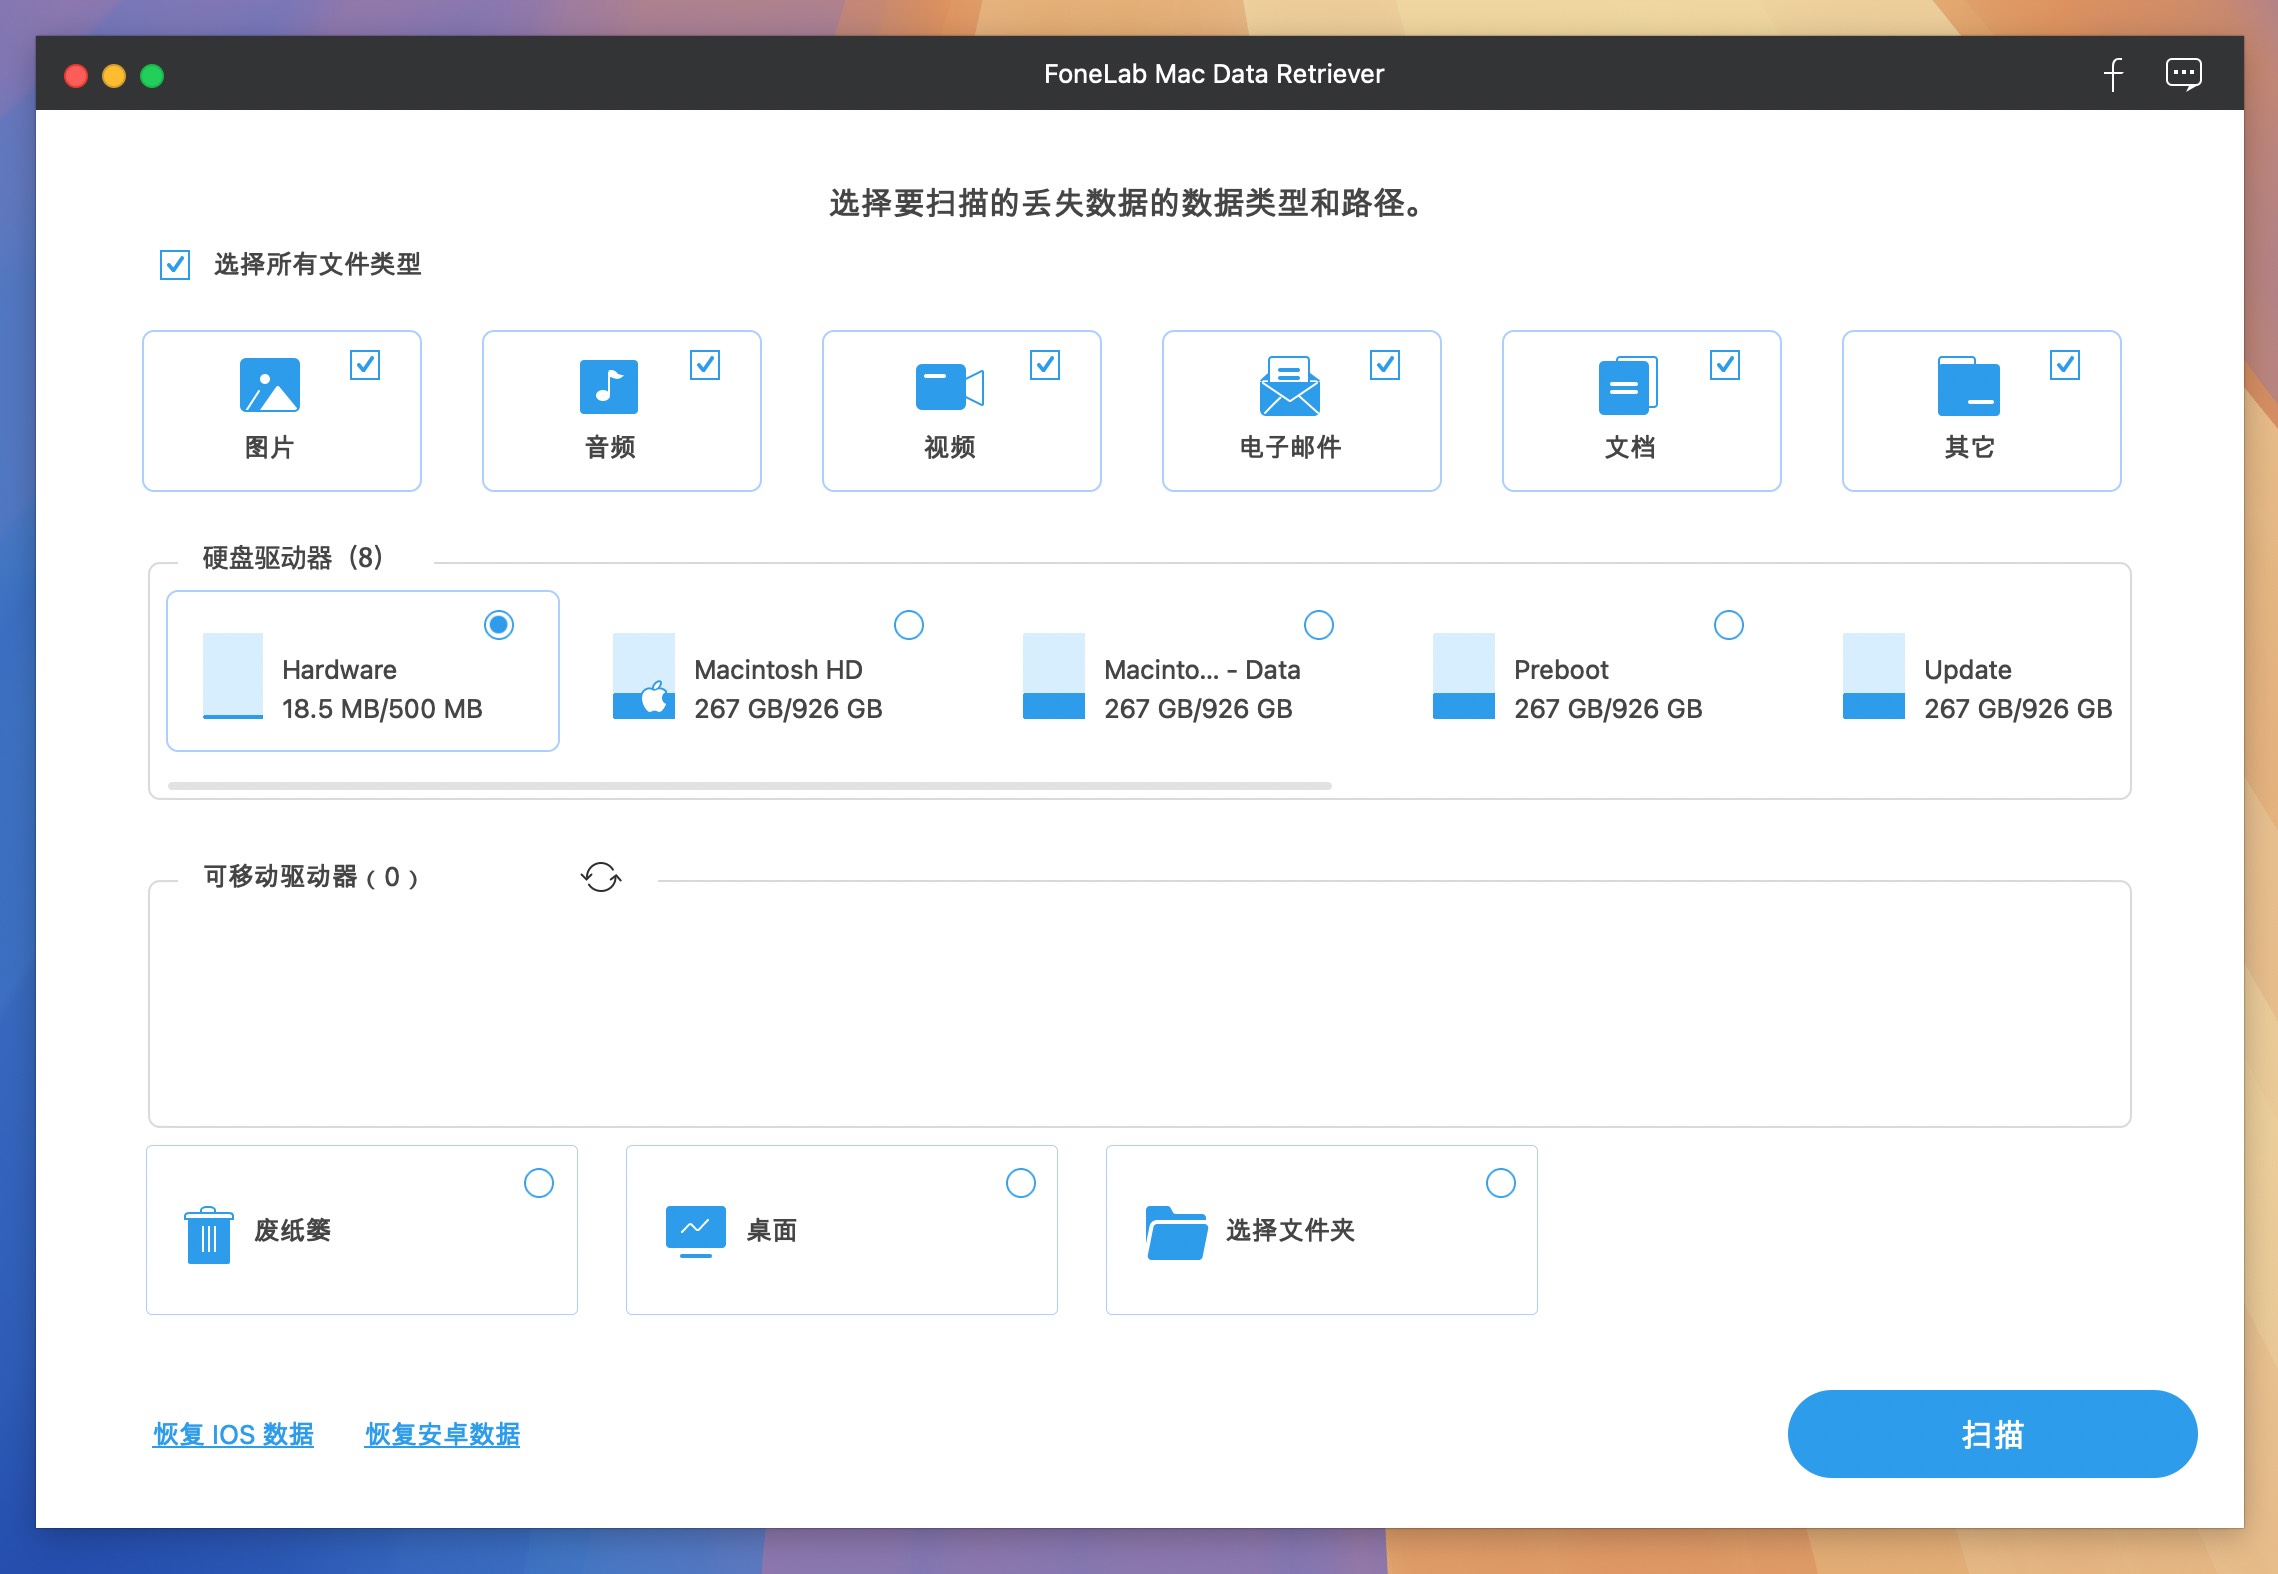This screenshot has height=1574, width=2278.
Task: Close the window with the red button
Action: [76, 76]
